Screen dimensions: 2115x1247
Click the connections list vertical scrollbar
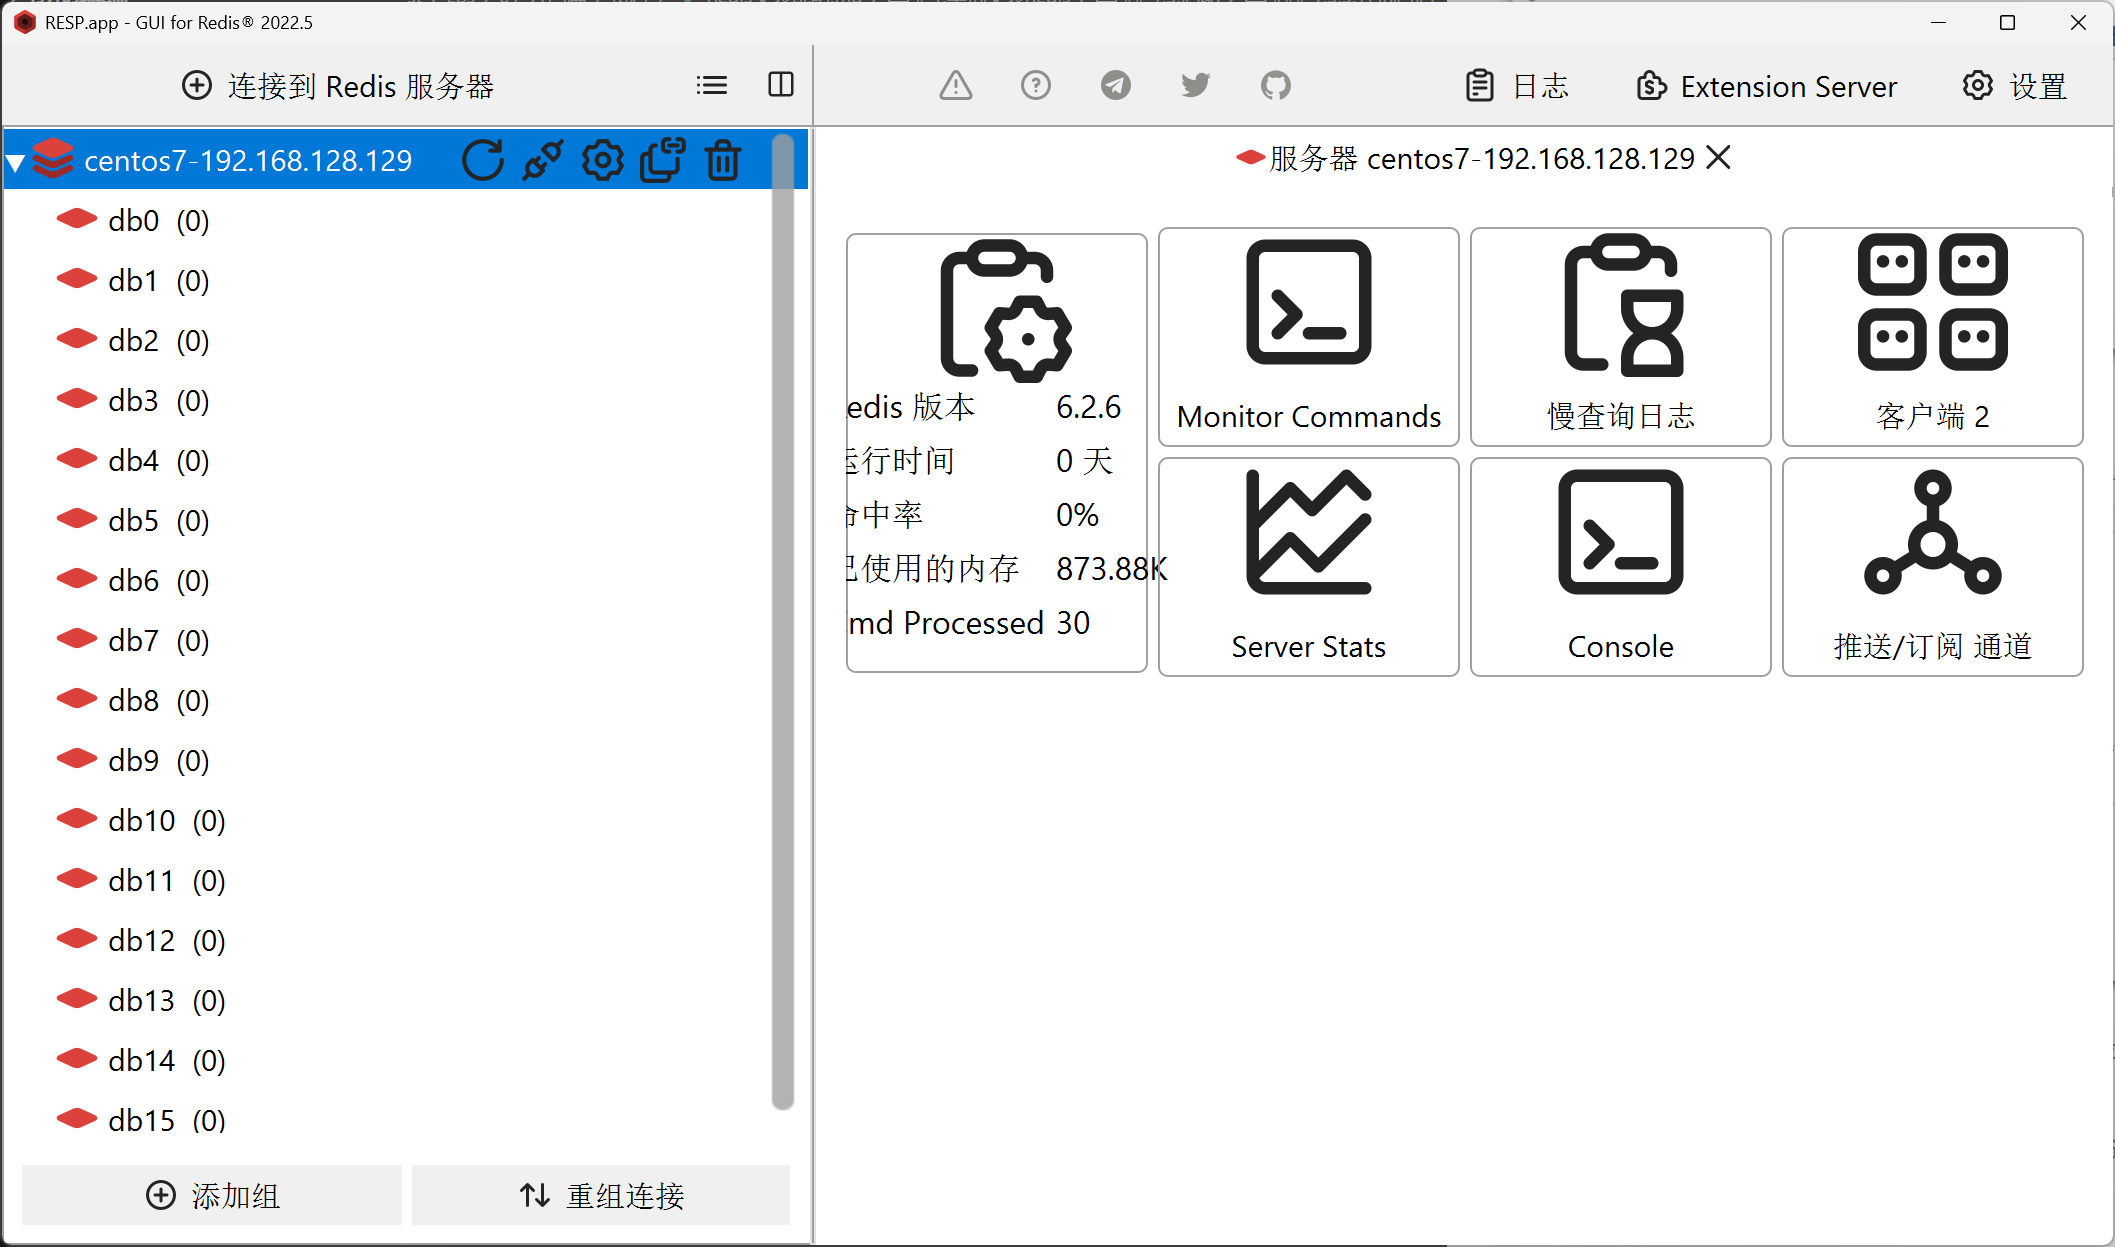pos(783,620)
